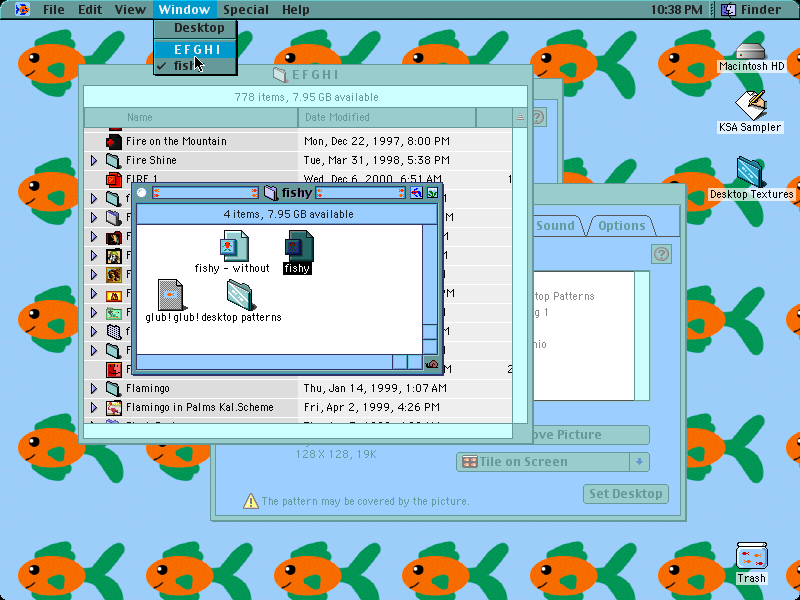Click the 10:38 PM menu bar clock
The width and height of the screenshot is (800, 600).
point(677,9)
